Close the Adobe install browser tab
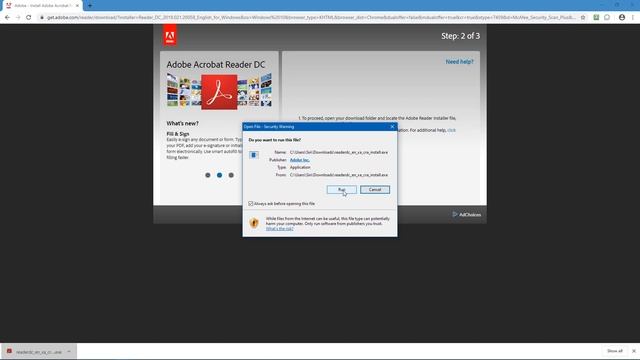The width and height of the screenshot is (640, 360). [x=77, y=6]
